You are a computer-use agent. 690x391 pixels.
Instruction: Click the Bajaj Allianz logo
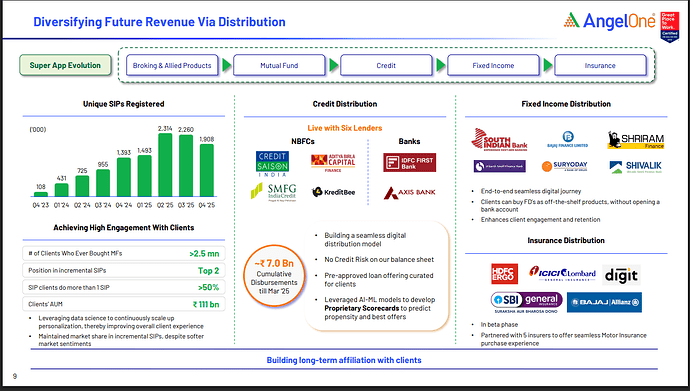tap(604, 302)
